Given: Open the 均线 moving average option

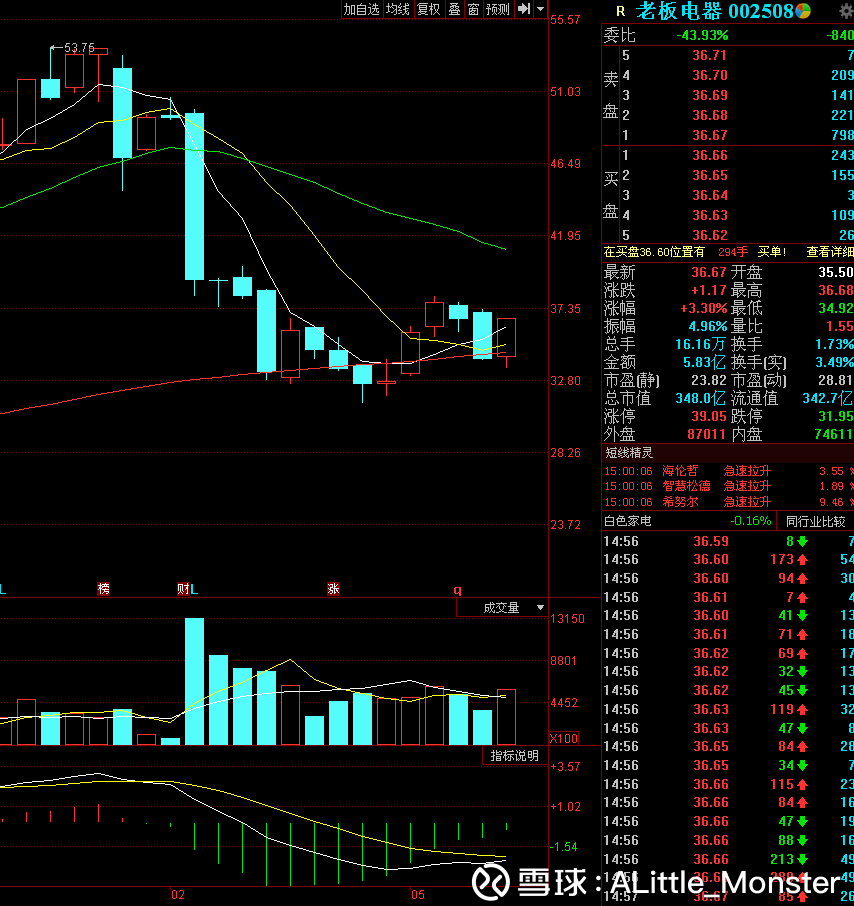Looking at the screenshot, I should tap(398, 9).
